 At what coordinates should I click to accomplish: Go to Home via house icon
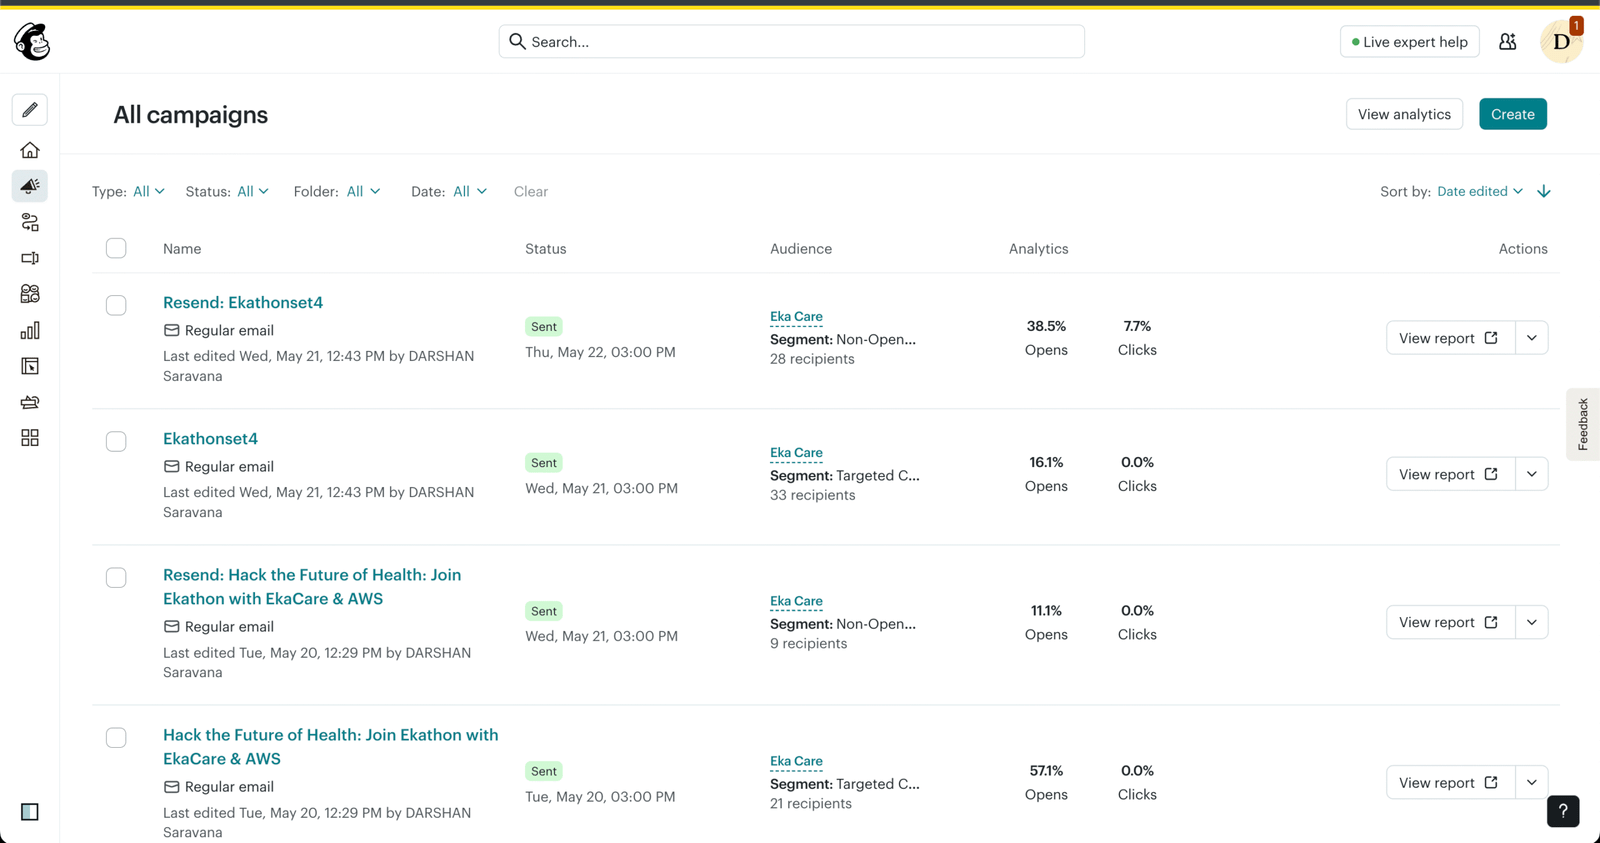(x=30, y=150)
